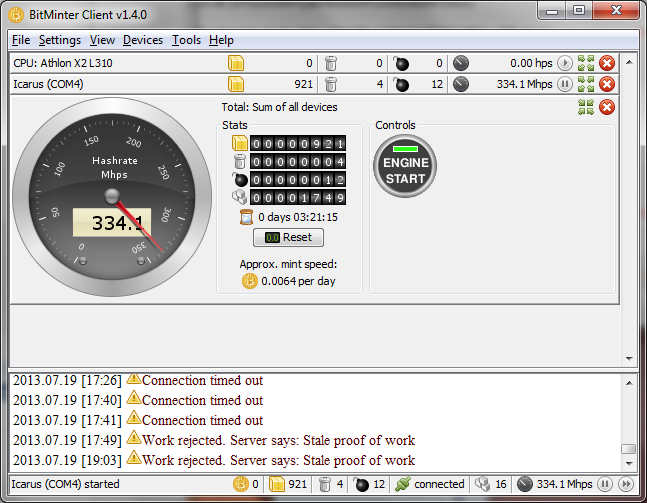Click the status bar hashrate gauge icon
The height and width of the screenshot is (503, 647).
tap(524, 484)
